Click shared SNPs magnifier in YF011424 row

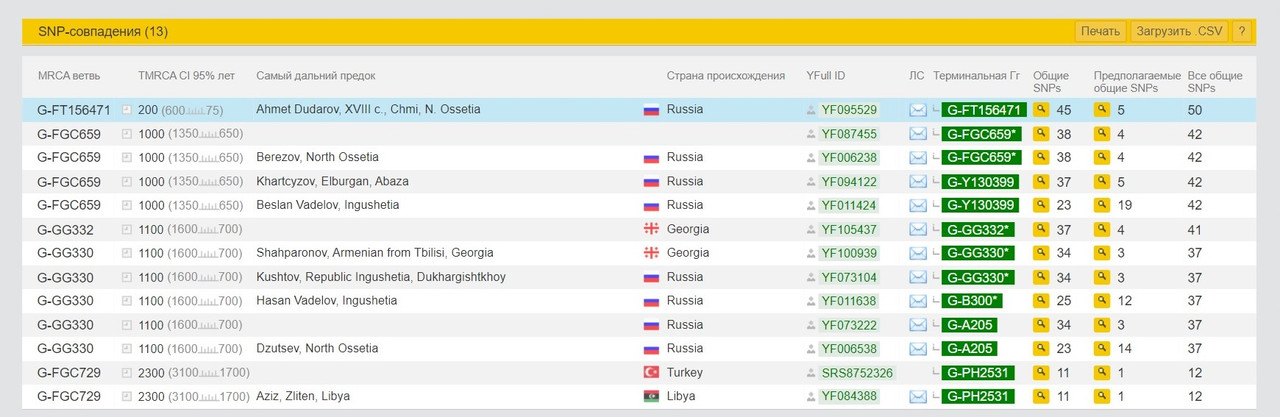coord(1041,205)
